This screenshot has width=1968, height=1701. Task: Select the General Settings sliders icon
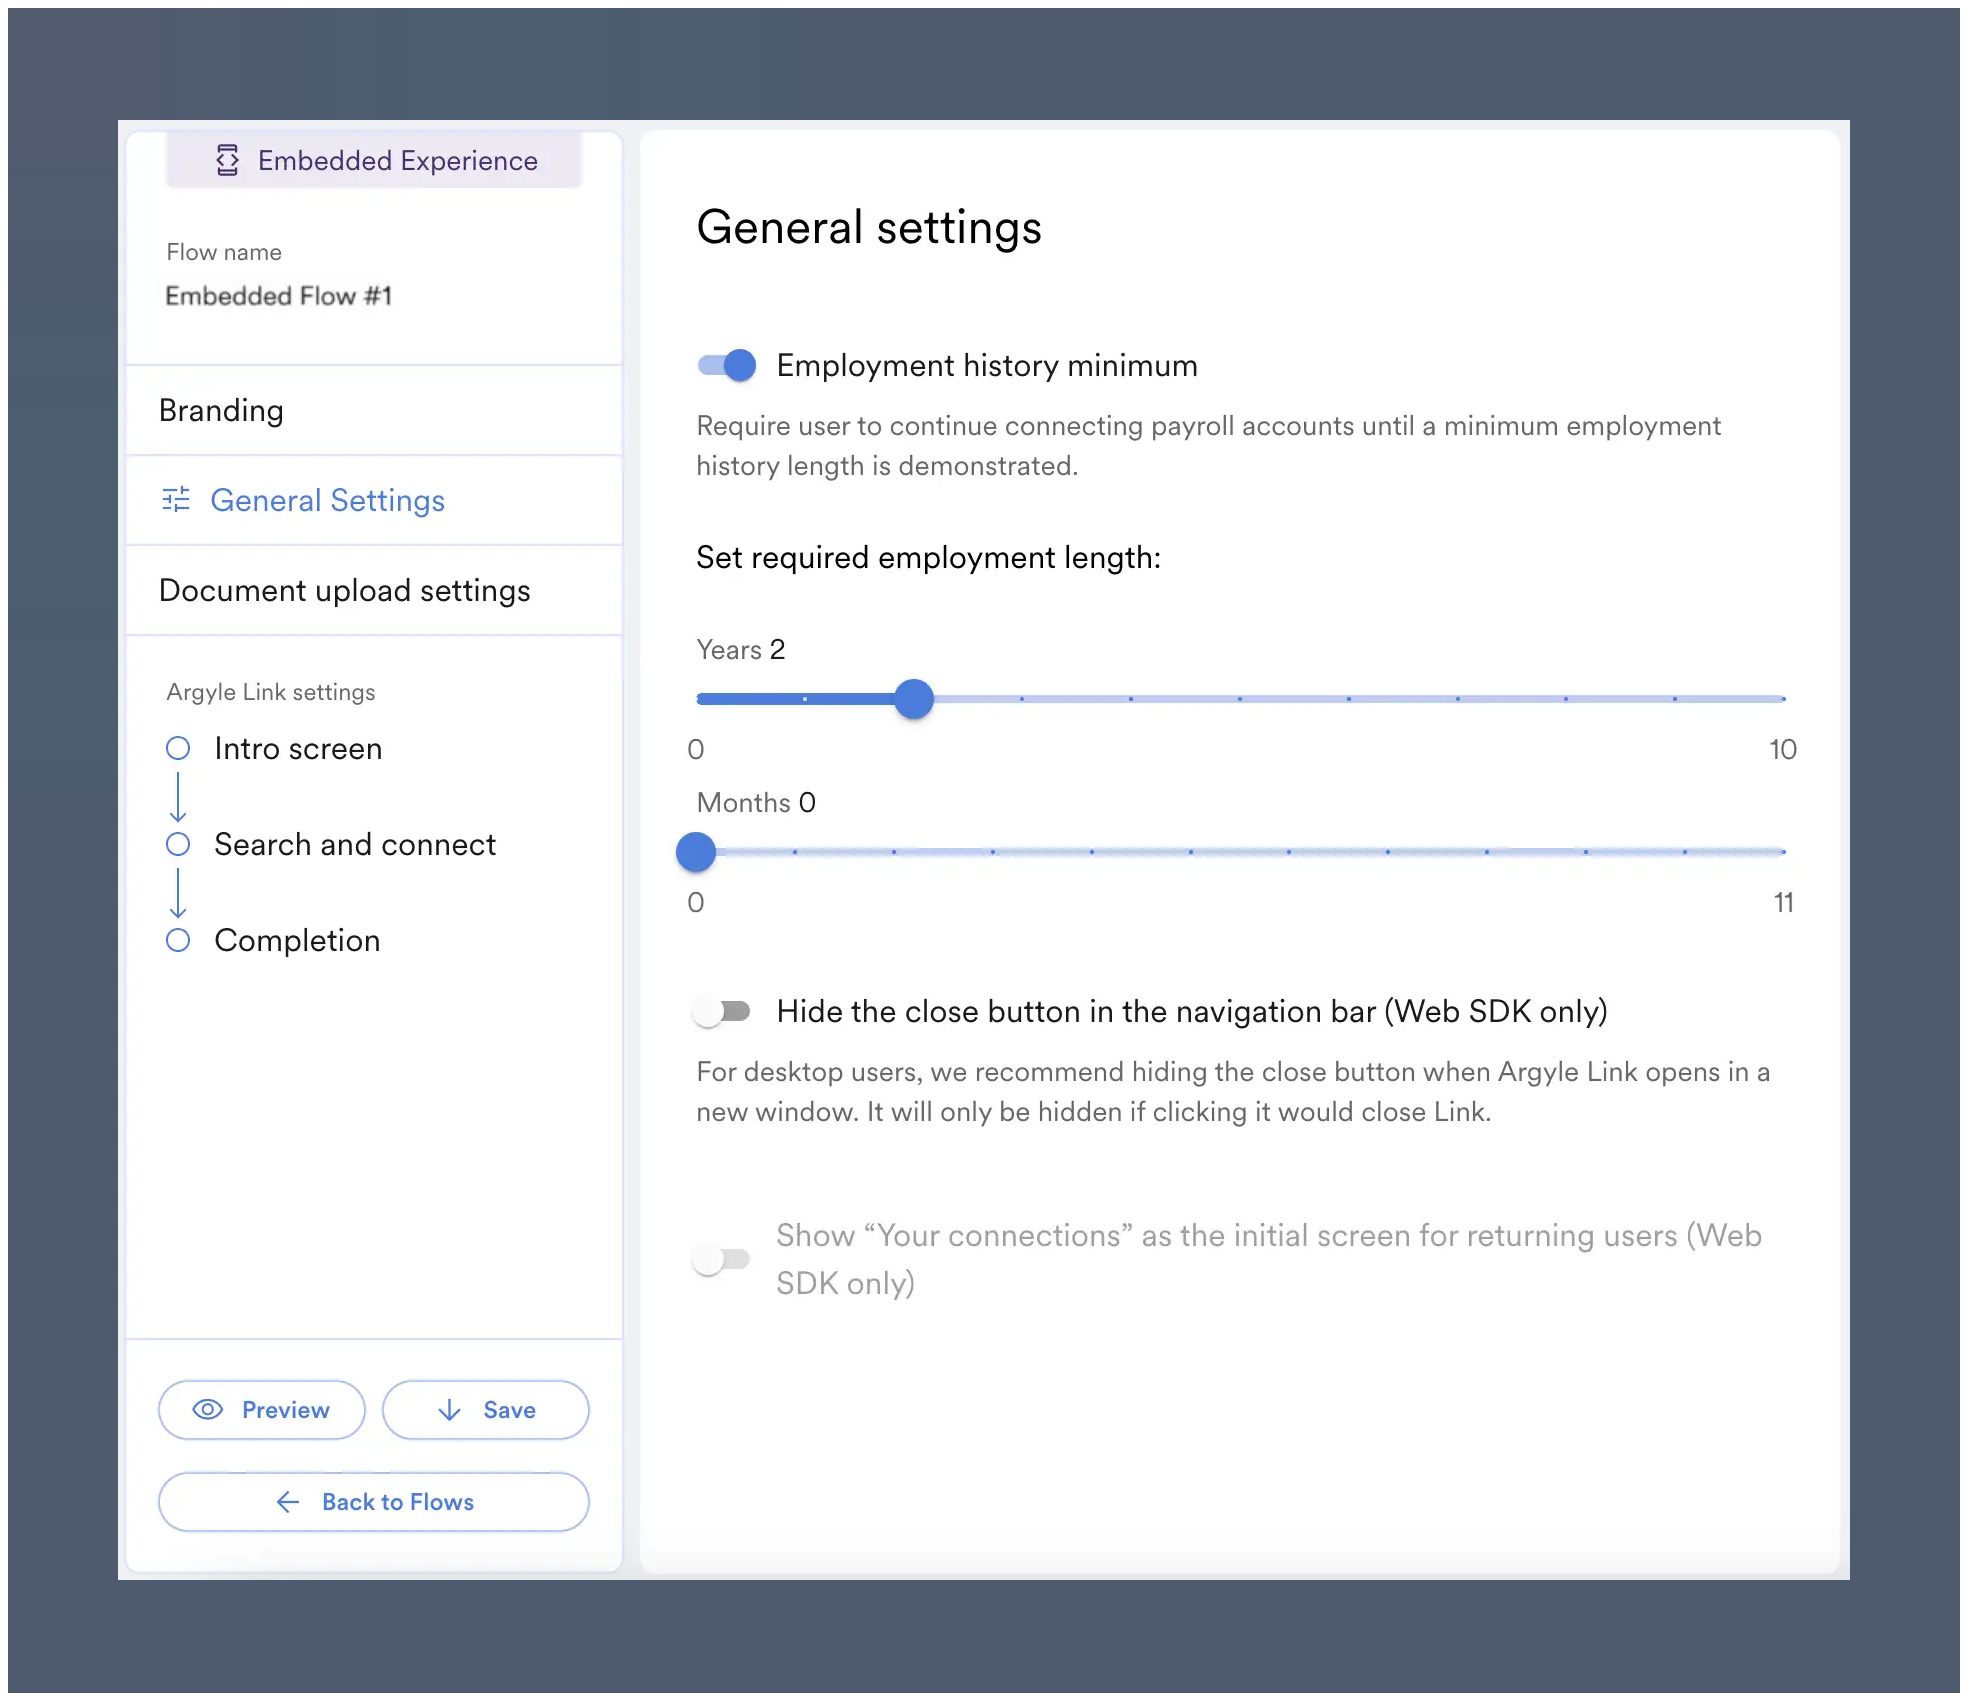pos(177,499)
